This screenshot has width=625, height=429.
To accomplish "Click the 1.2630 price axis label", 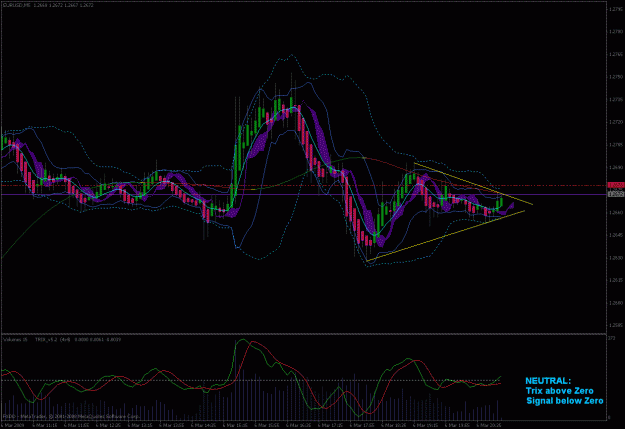I will coord(616,258).
